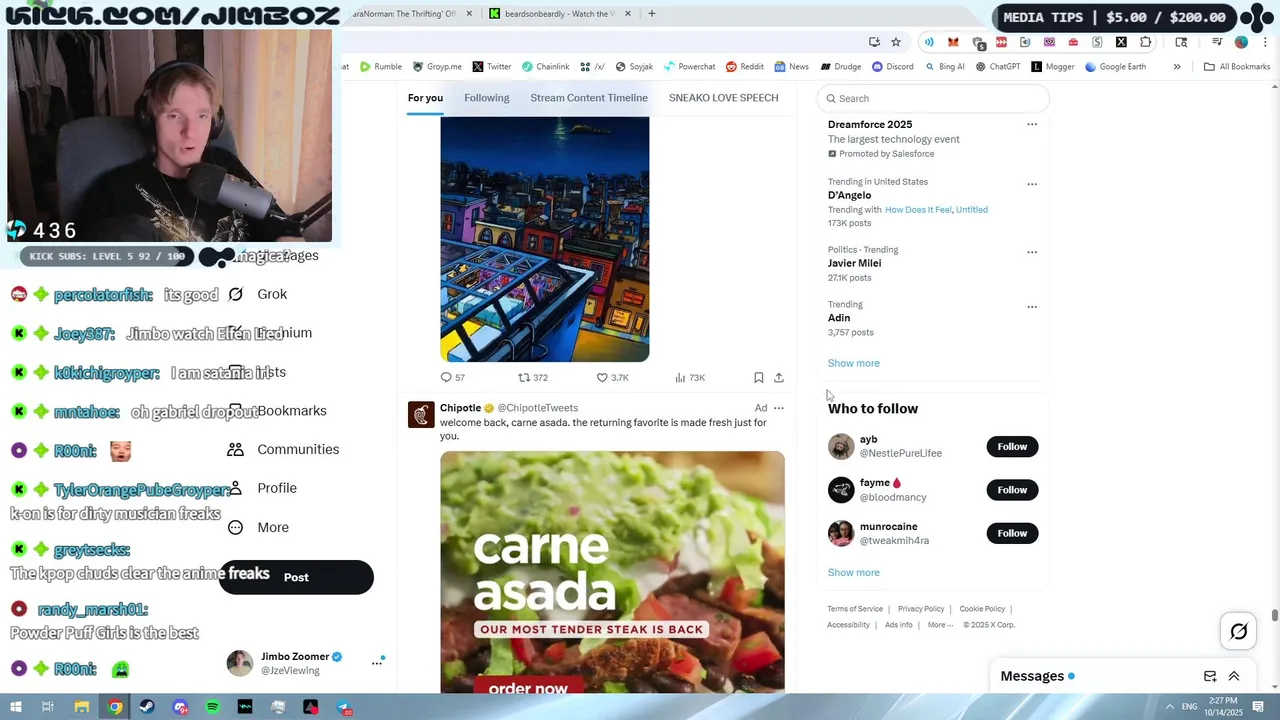1280x720 pixels.
Task: Open the X extension icon in toolbar
Action: click(x=1121, y=42)
